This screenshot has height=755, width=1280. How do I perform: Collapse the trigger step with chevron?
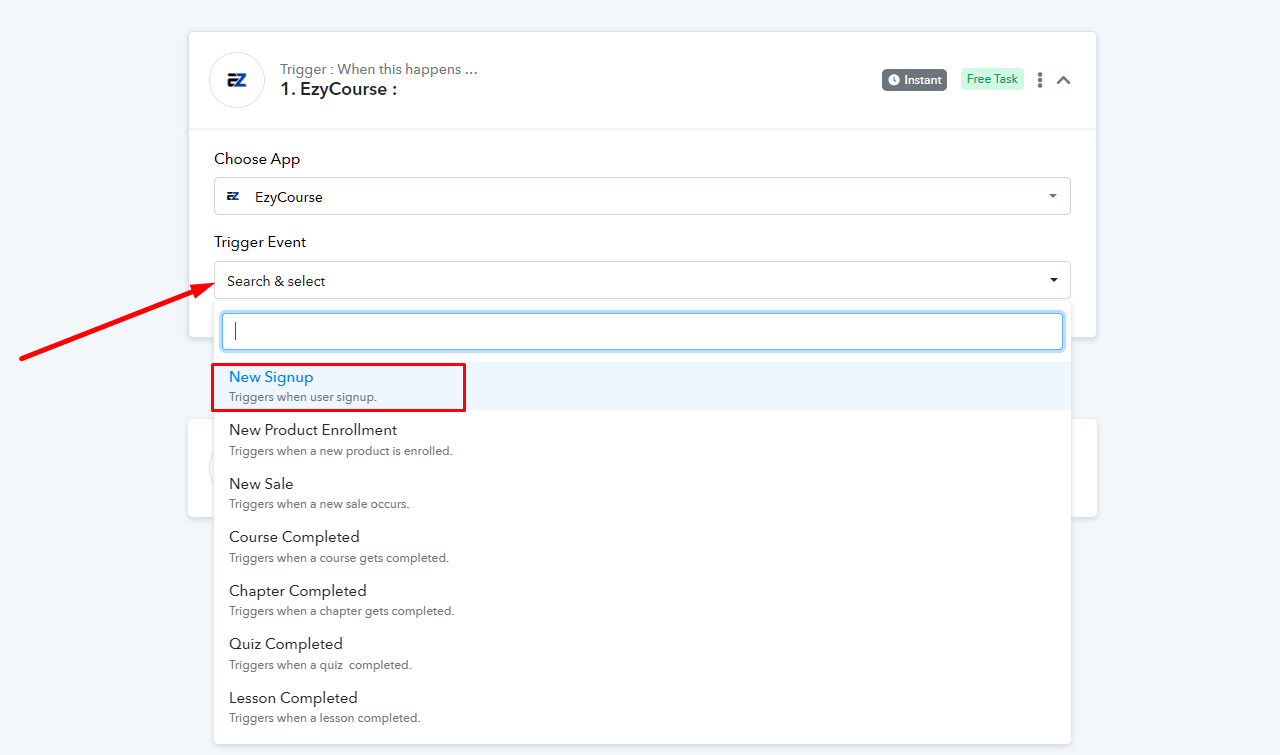[1064, 80]
